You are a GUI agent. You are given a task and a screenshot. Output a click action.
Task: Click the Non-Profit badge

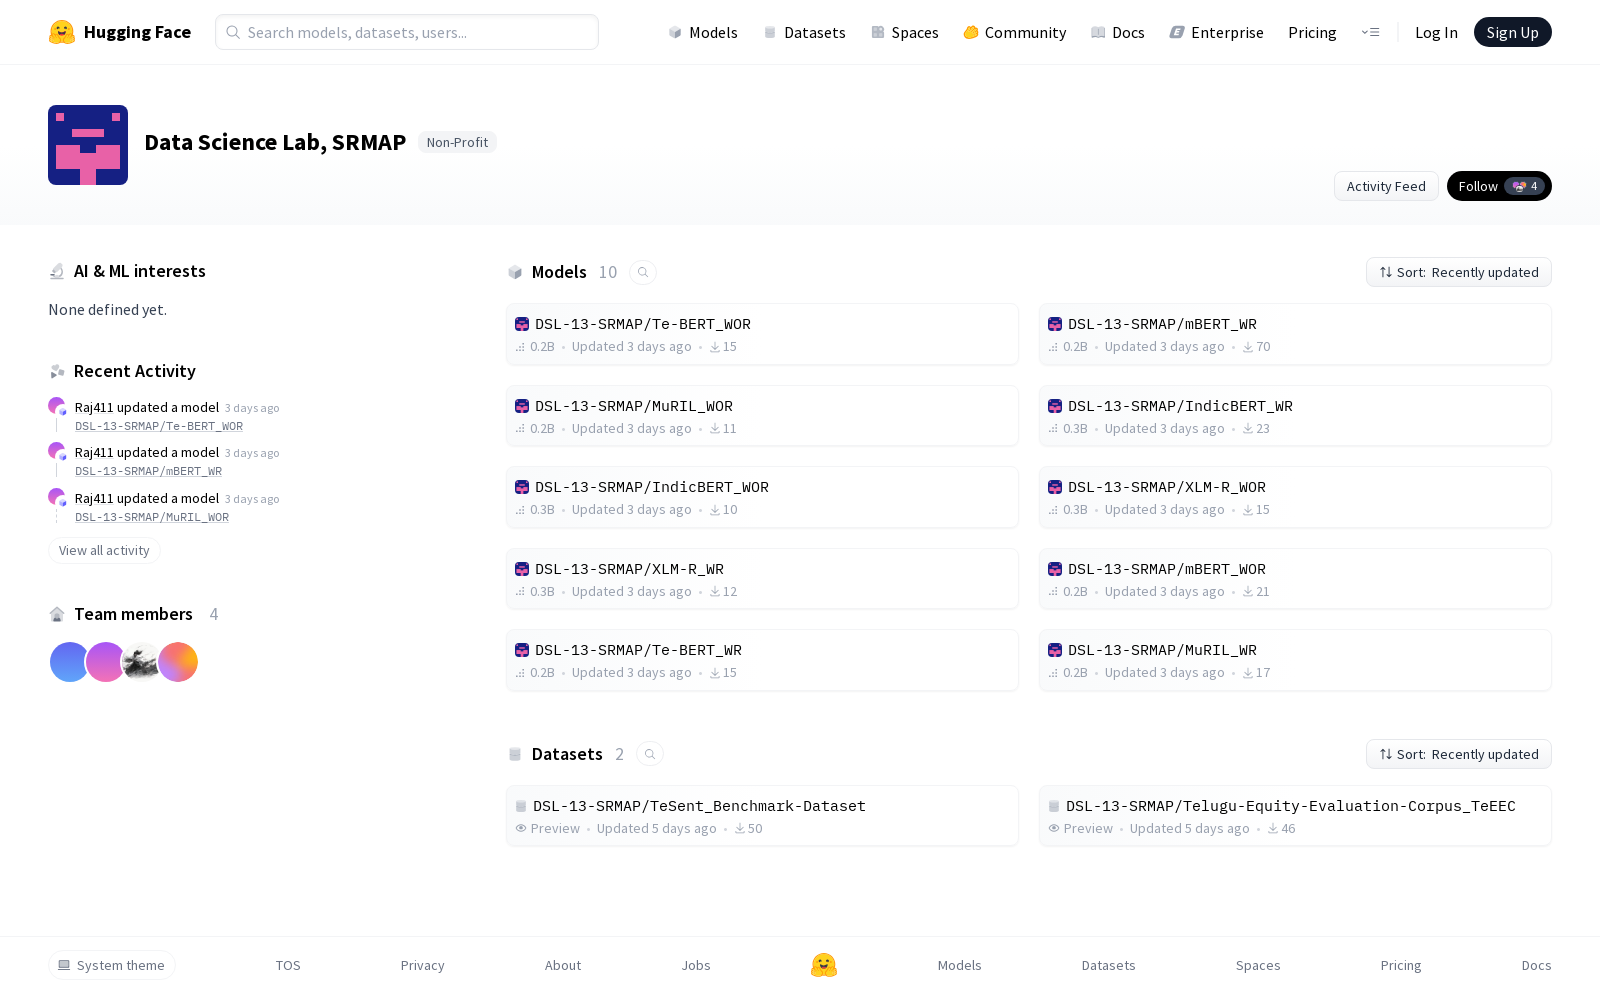coord(457,142)
